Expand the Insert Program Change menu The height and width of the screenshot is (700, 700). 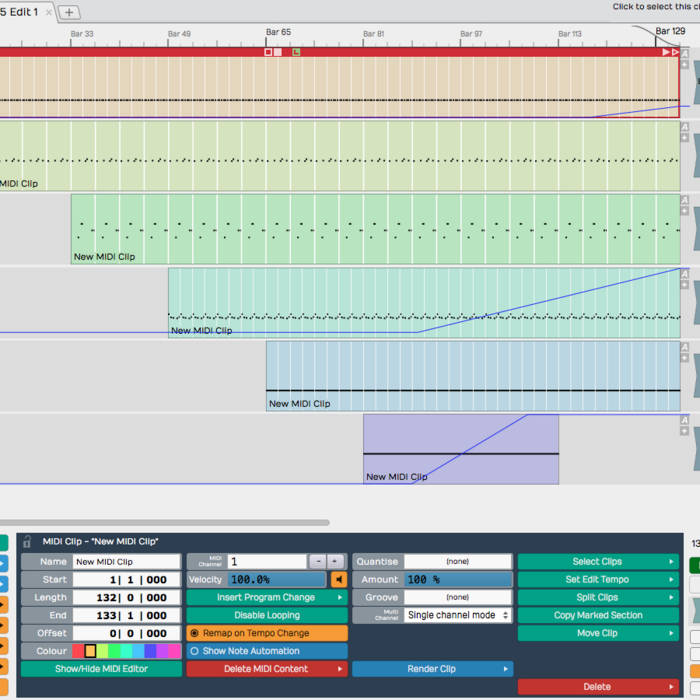coord(267,597)
